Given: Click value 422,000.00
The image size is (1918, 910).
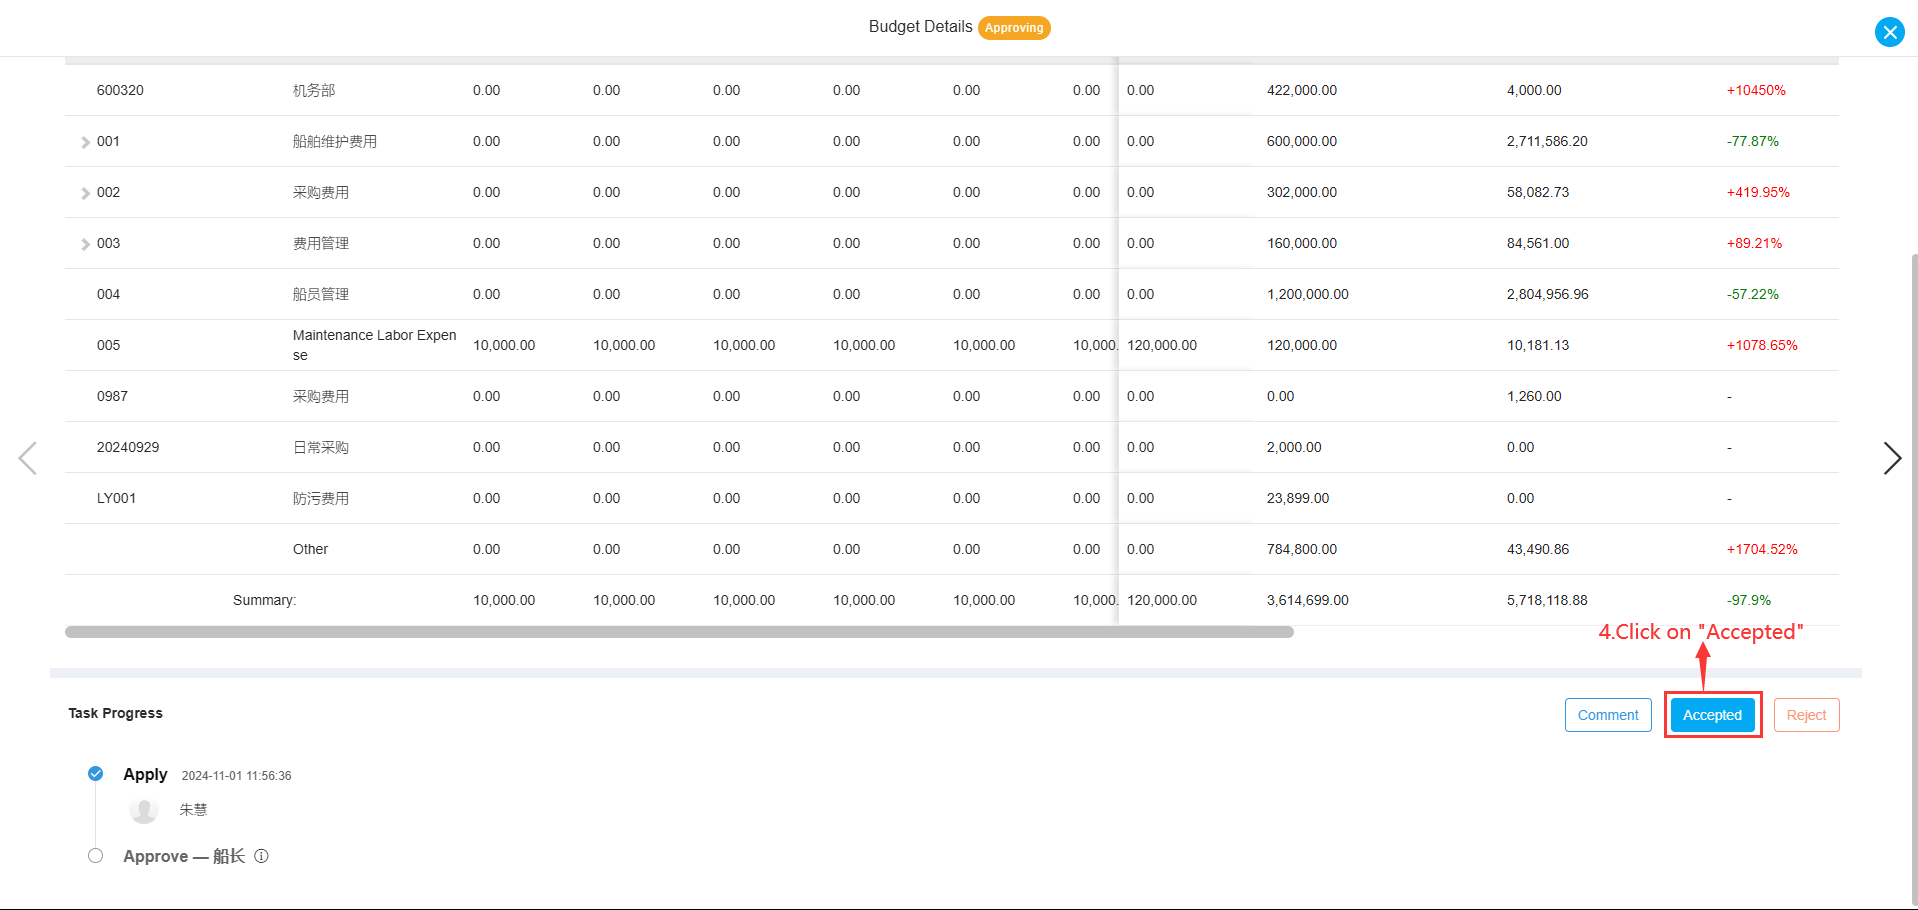Looking at the screenshot, I should pos(1302,90).
